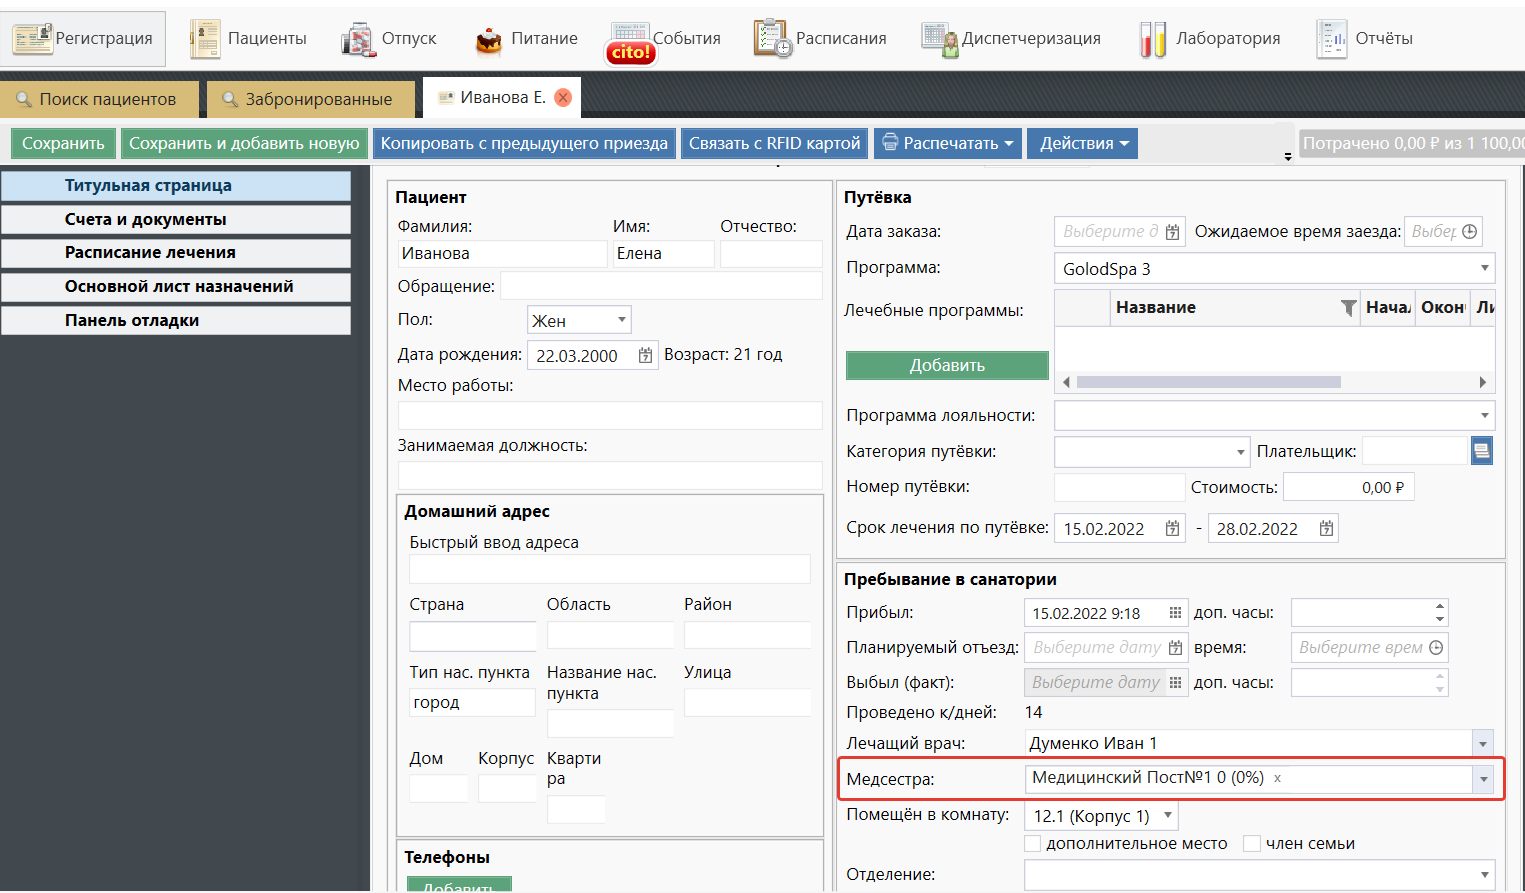Open the Расписания clipboard icon
This screenshot has height=893, width=1525.
[771, 39]
